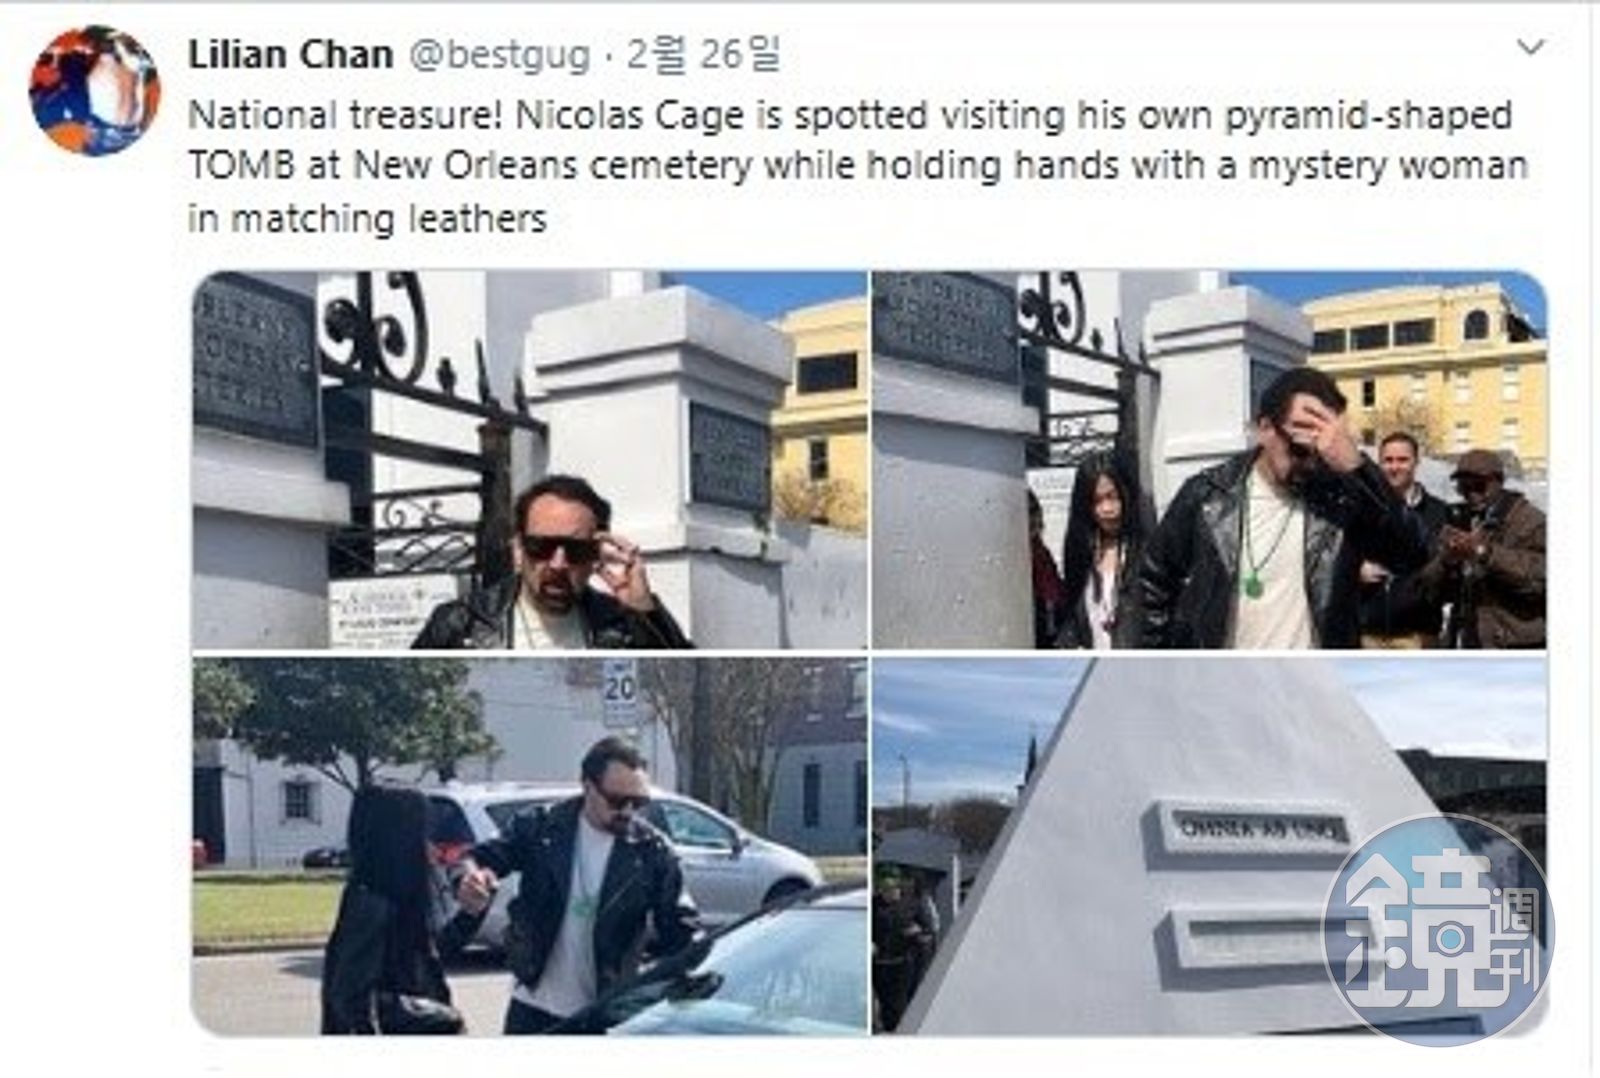Click the Lilian Chan display name
Image resolution: width=1600 pixels, height=1078 pixels.
[x=290, y=54]
